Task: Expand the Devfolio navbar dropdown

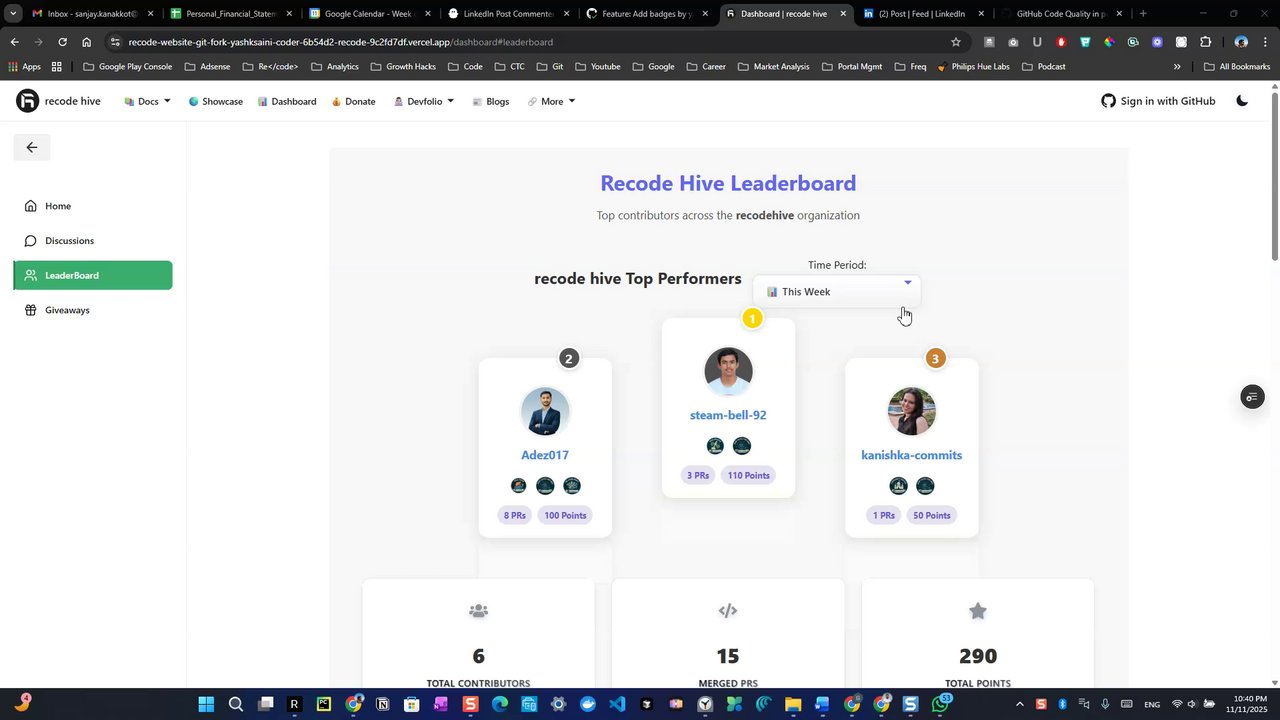Action: point(424,101)
